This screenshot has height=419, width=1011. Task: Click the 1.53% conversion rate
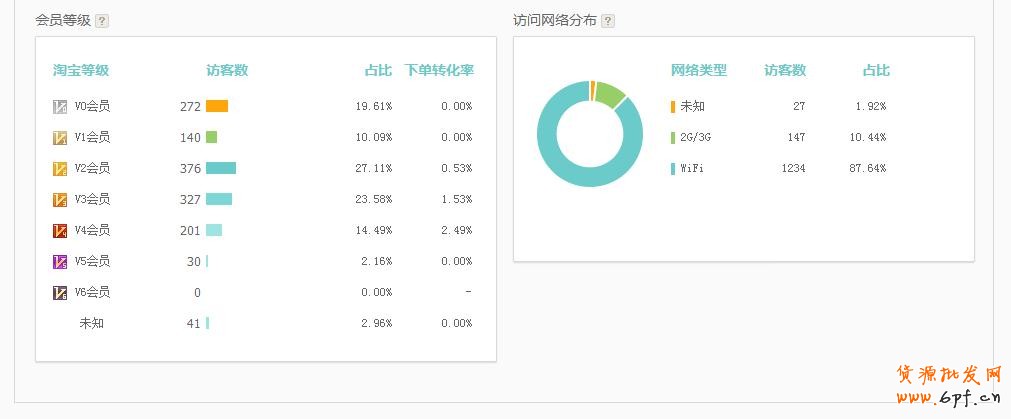[456, 199]
